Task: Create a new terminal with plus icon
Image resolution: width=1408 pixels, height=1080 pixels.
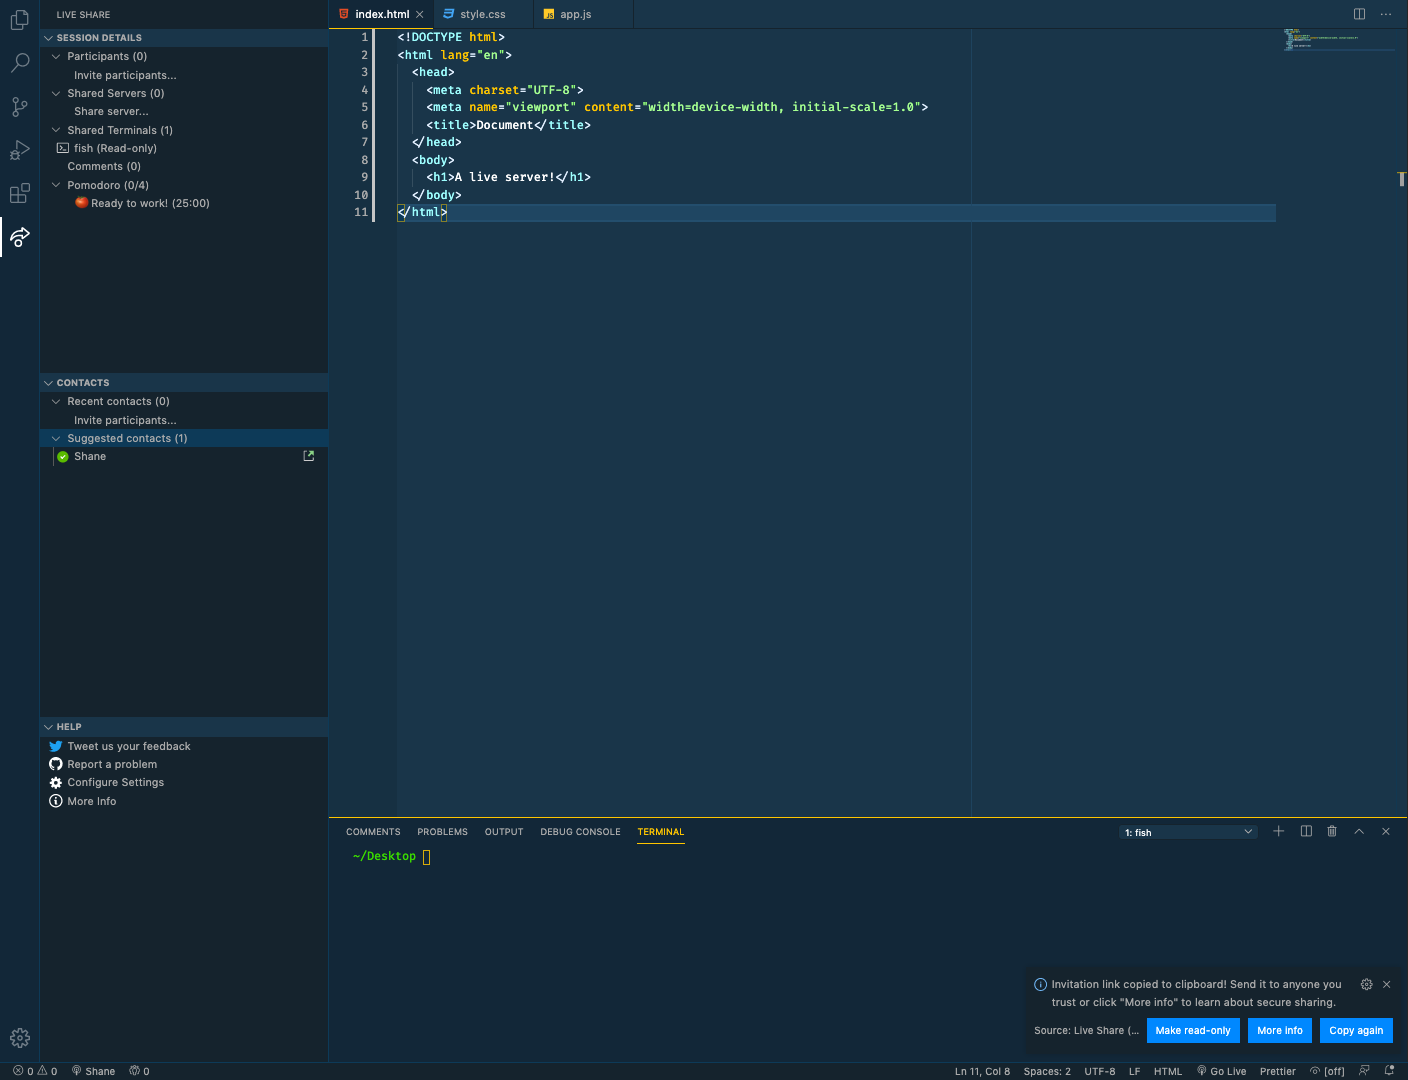Action: coord(1278,831)
